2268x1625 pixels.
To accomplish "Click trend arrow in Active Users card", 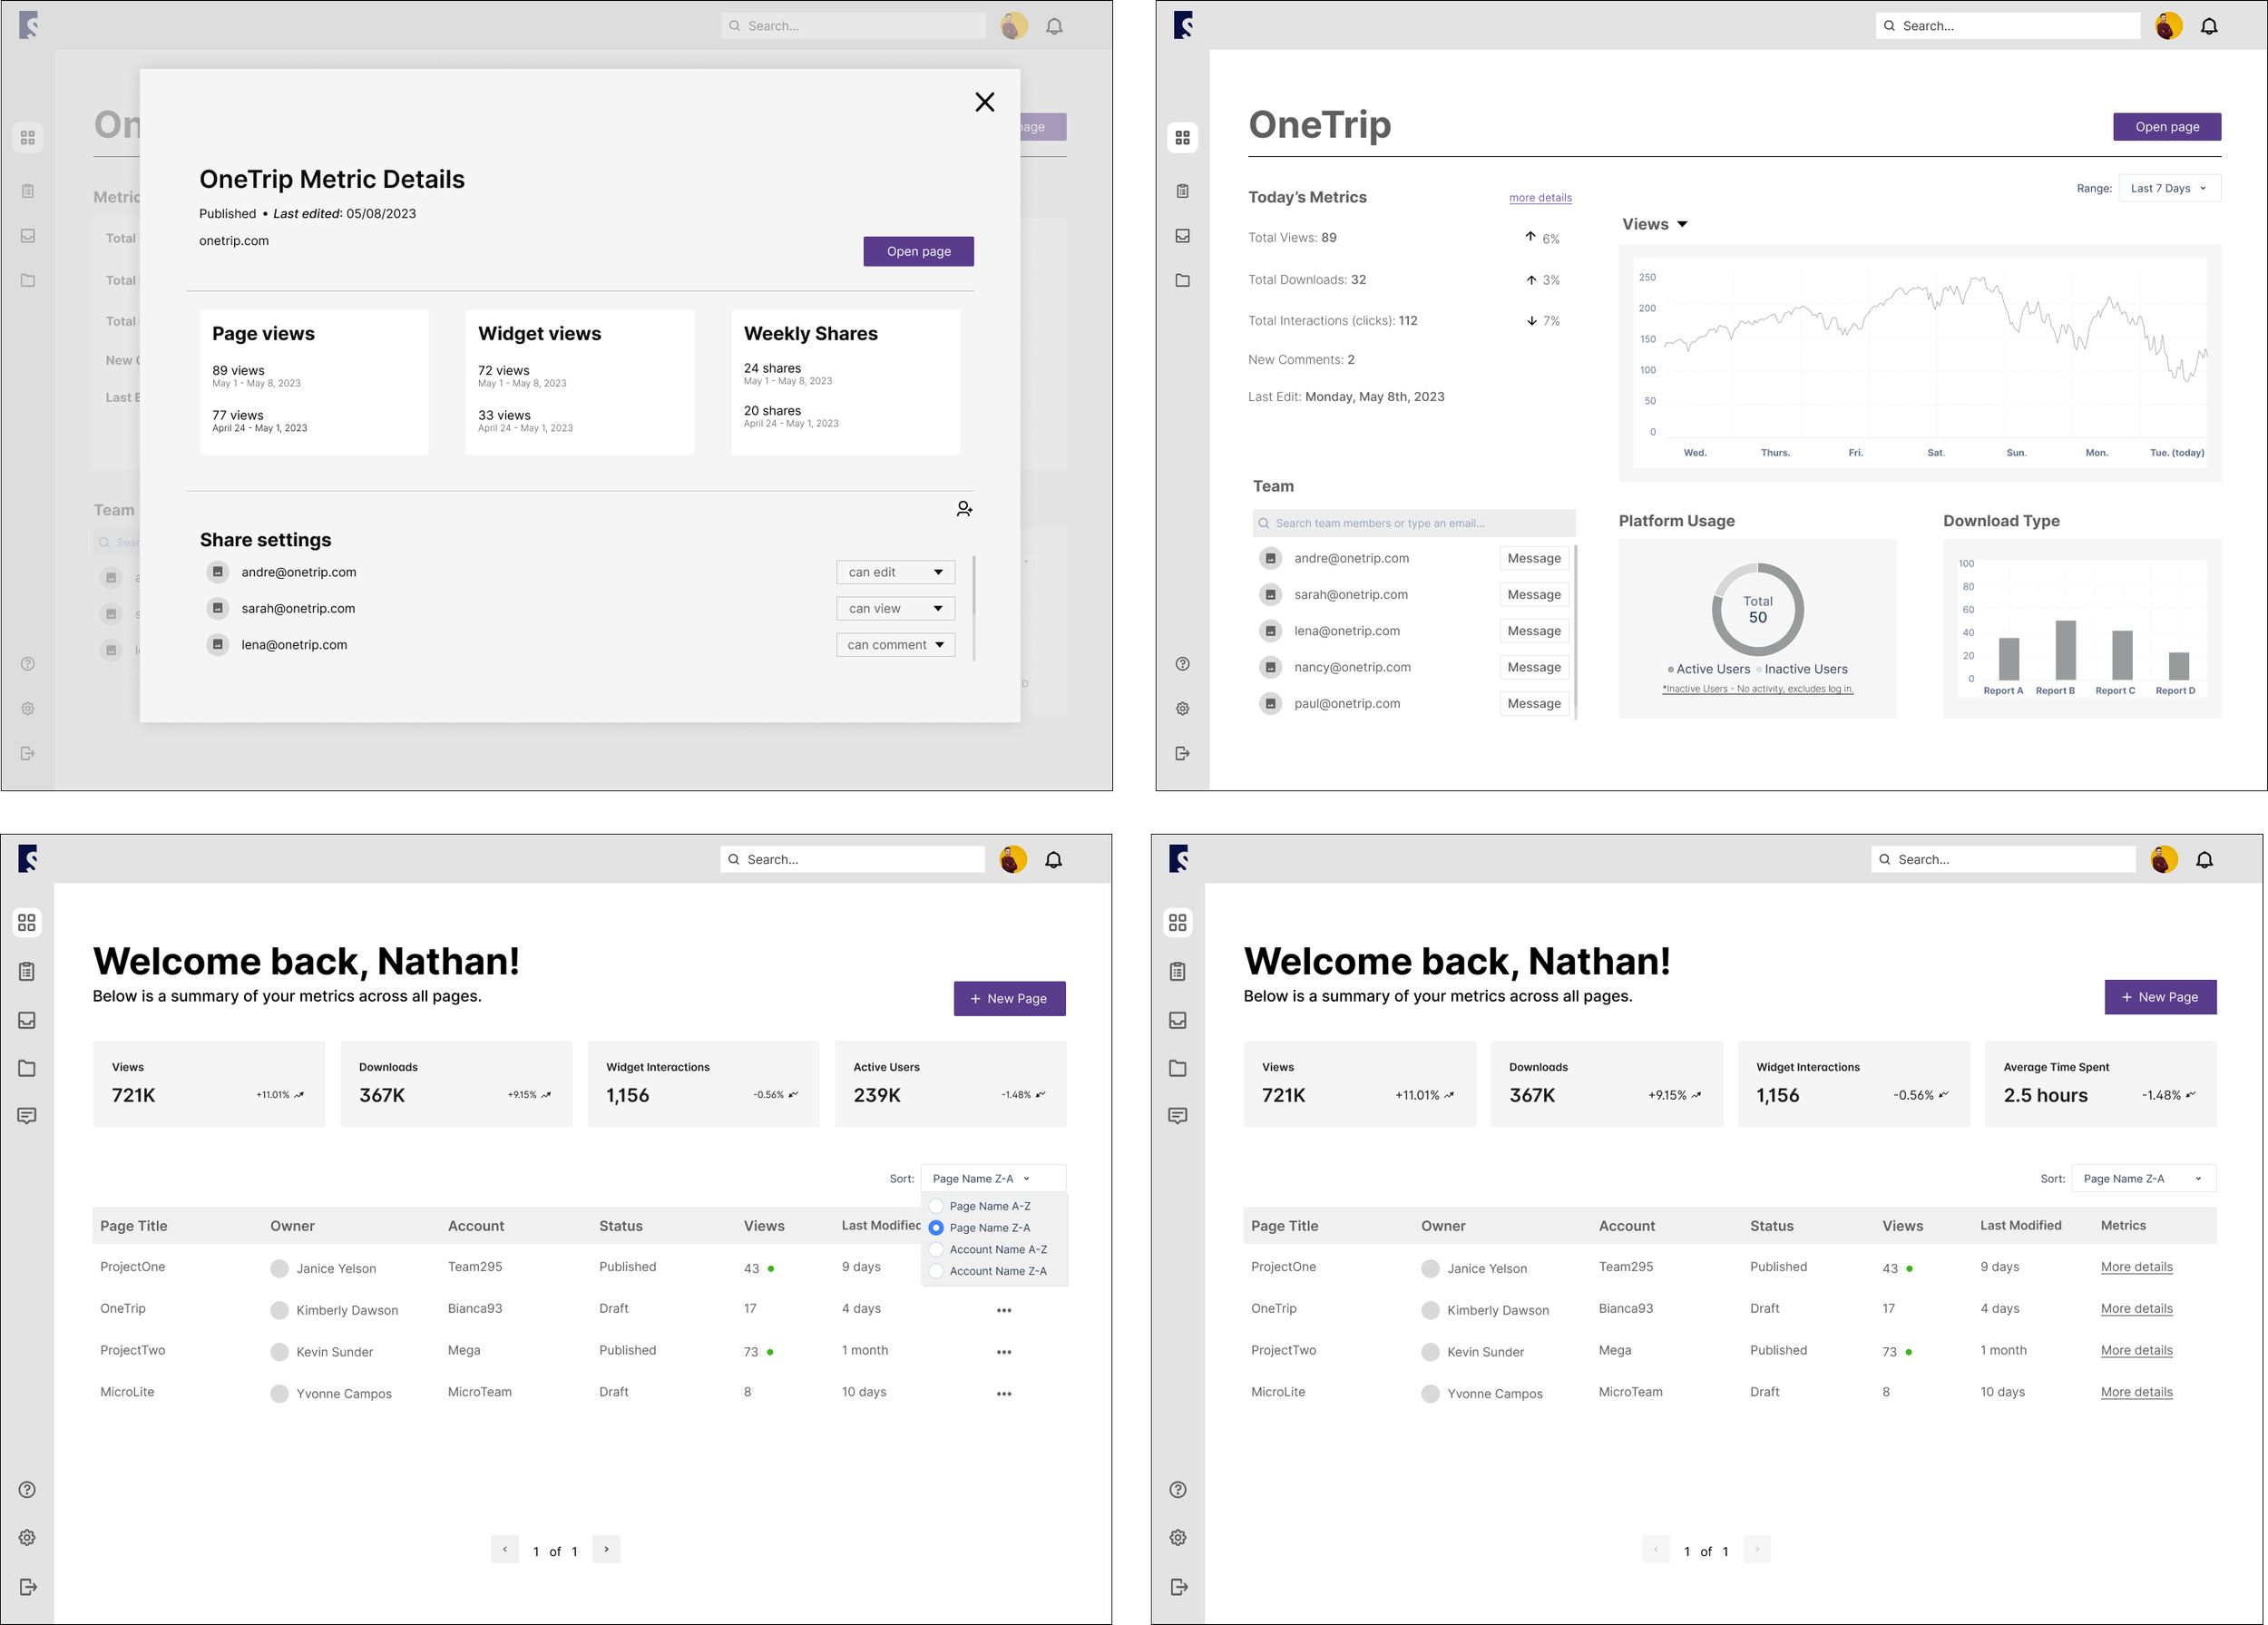I will [x=1040, y=1095].
